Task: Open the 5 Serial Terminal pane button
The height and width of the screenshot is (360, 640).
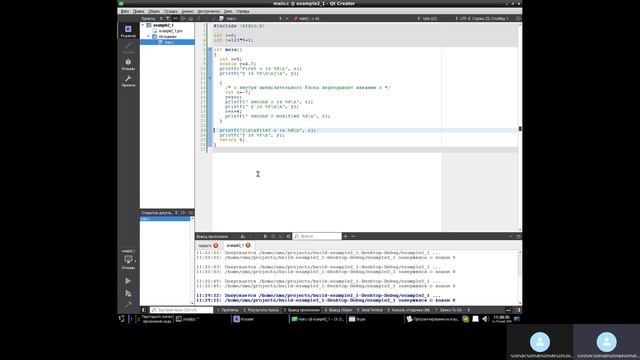Action: (370, 310)
